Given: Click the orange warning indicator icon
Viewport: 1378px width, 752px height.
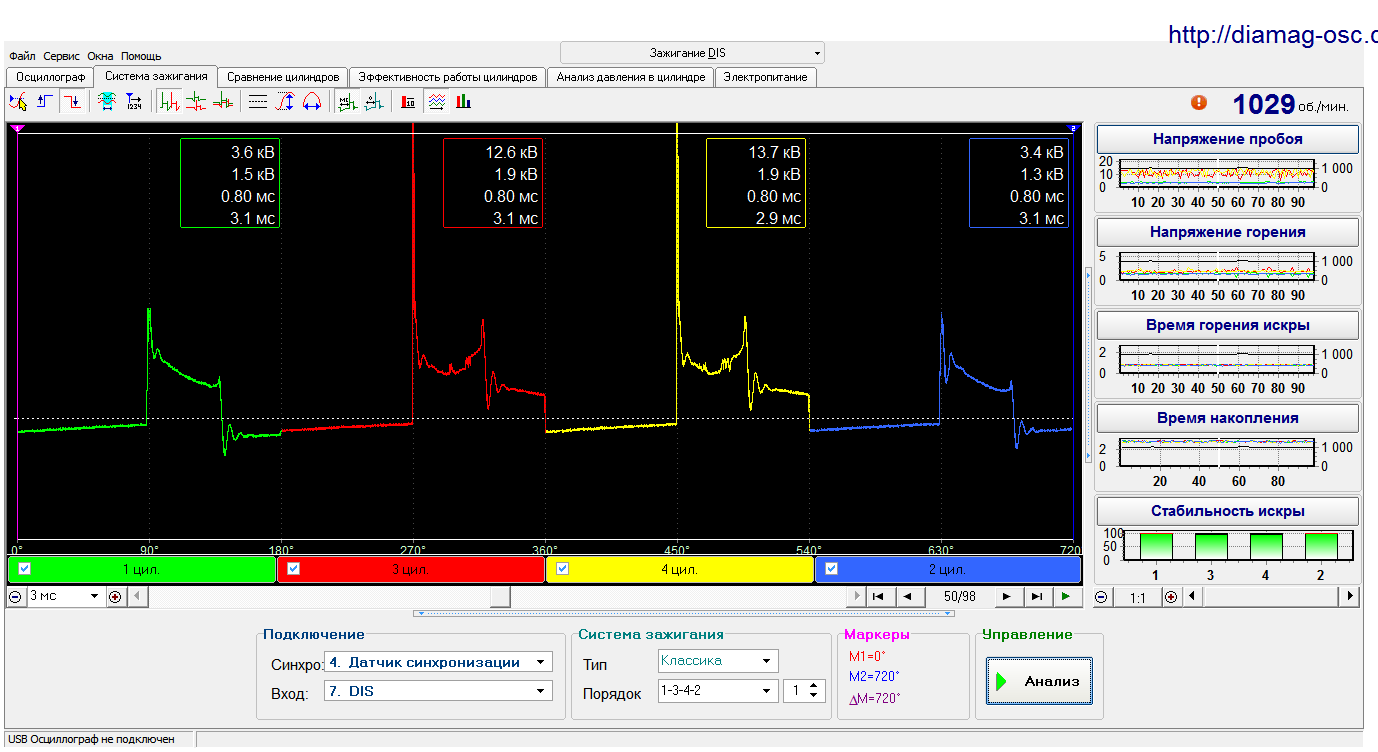Looking at the screenshot, I should tap(1199, 102).
